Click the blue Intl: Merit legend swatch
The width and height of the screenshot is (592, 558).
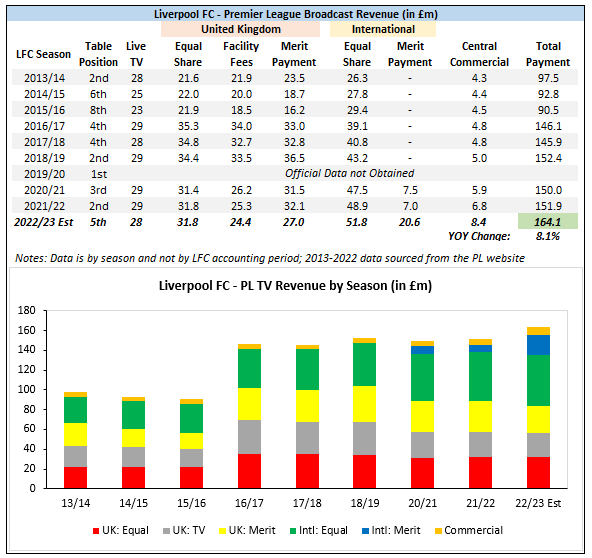click(365, 531)
